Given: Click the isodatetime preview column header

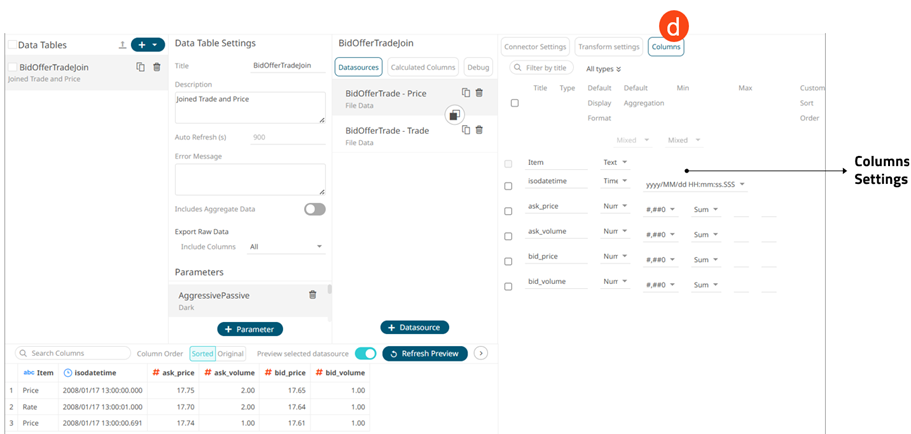Looking at the screenshot, I should [x=103, y=373].
